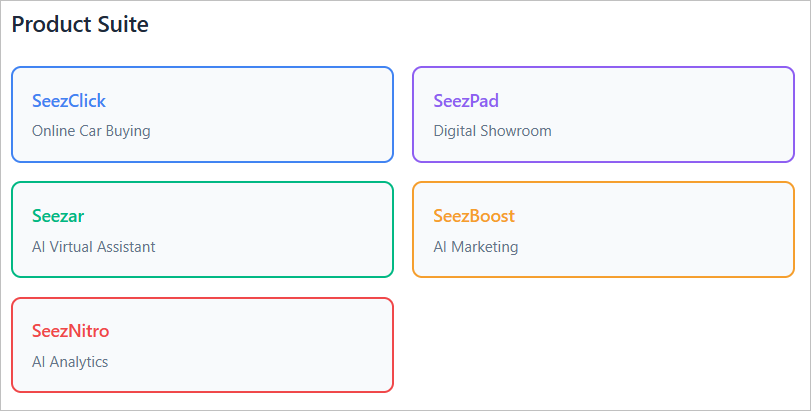The height and width of the screenshot is (411, 811).
Task: Select the Online Car Buying description
Action: (x=91, y=131)
